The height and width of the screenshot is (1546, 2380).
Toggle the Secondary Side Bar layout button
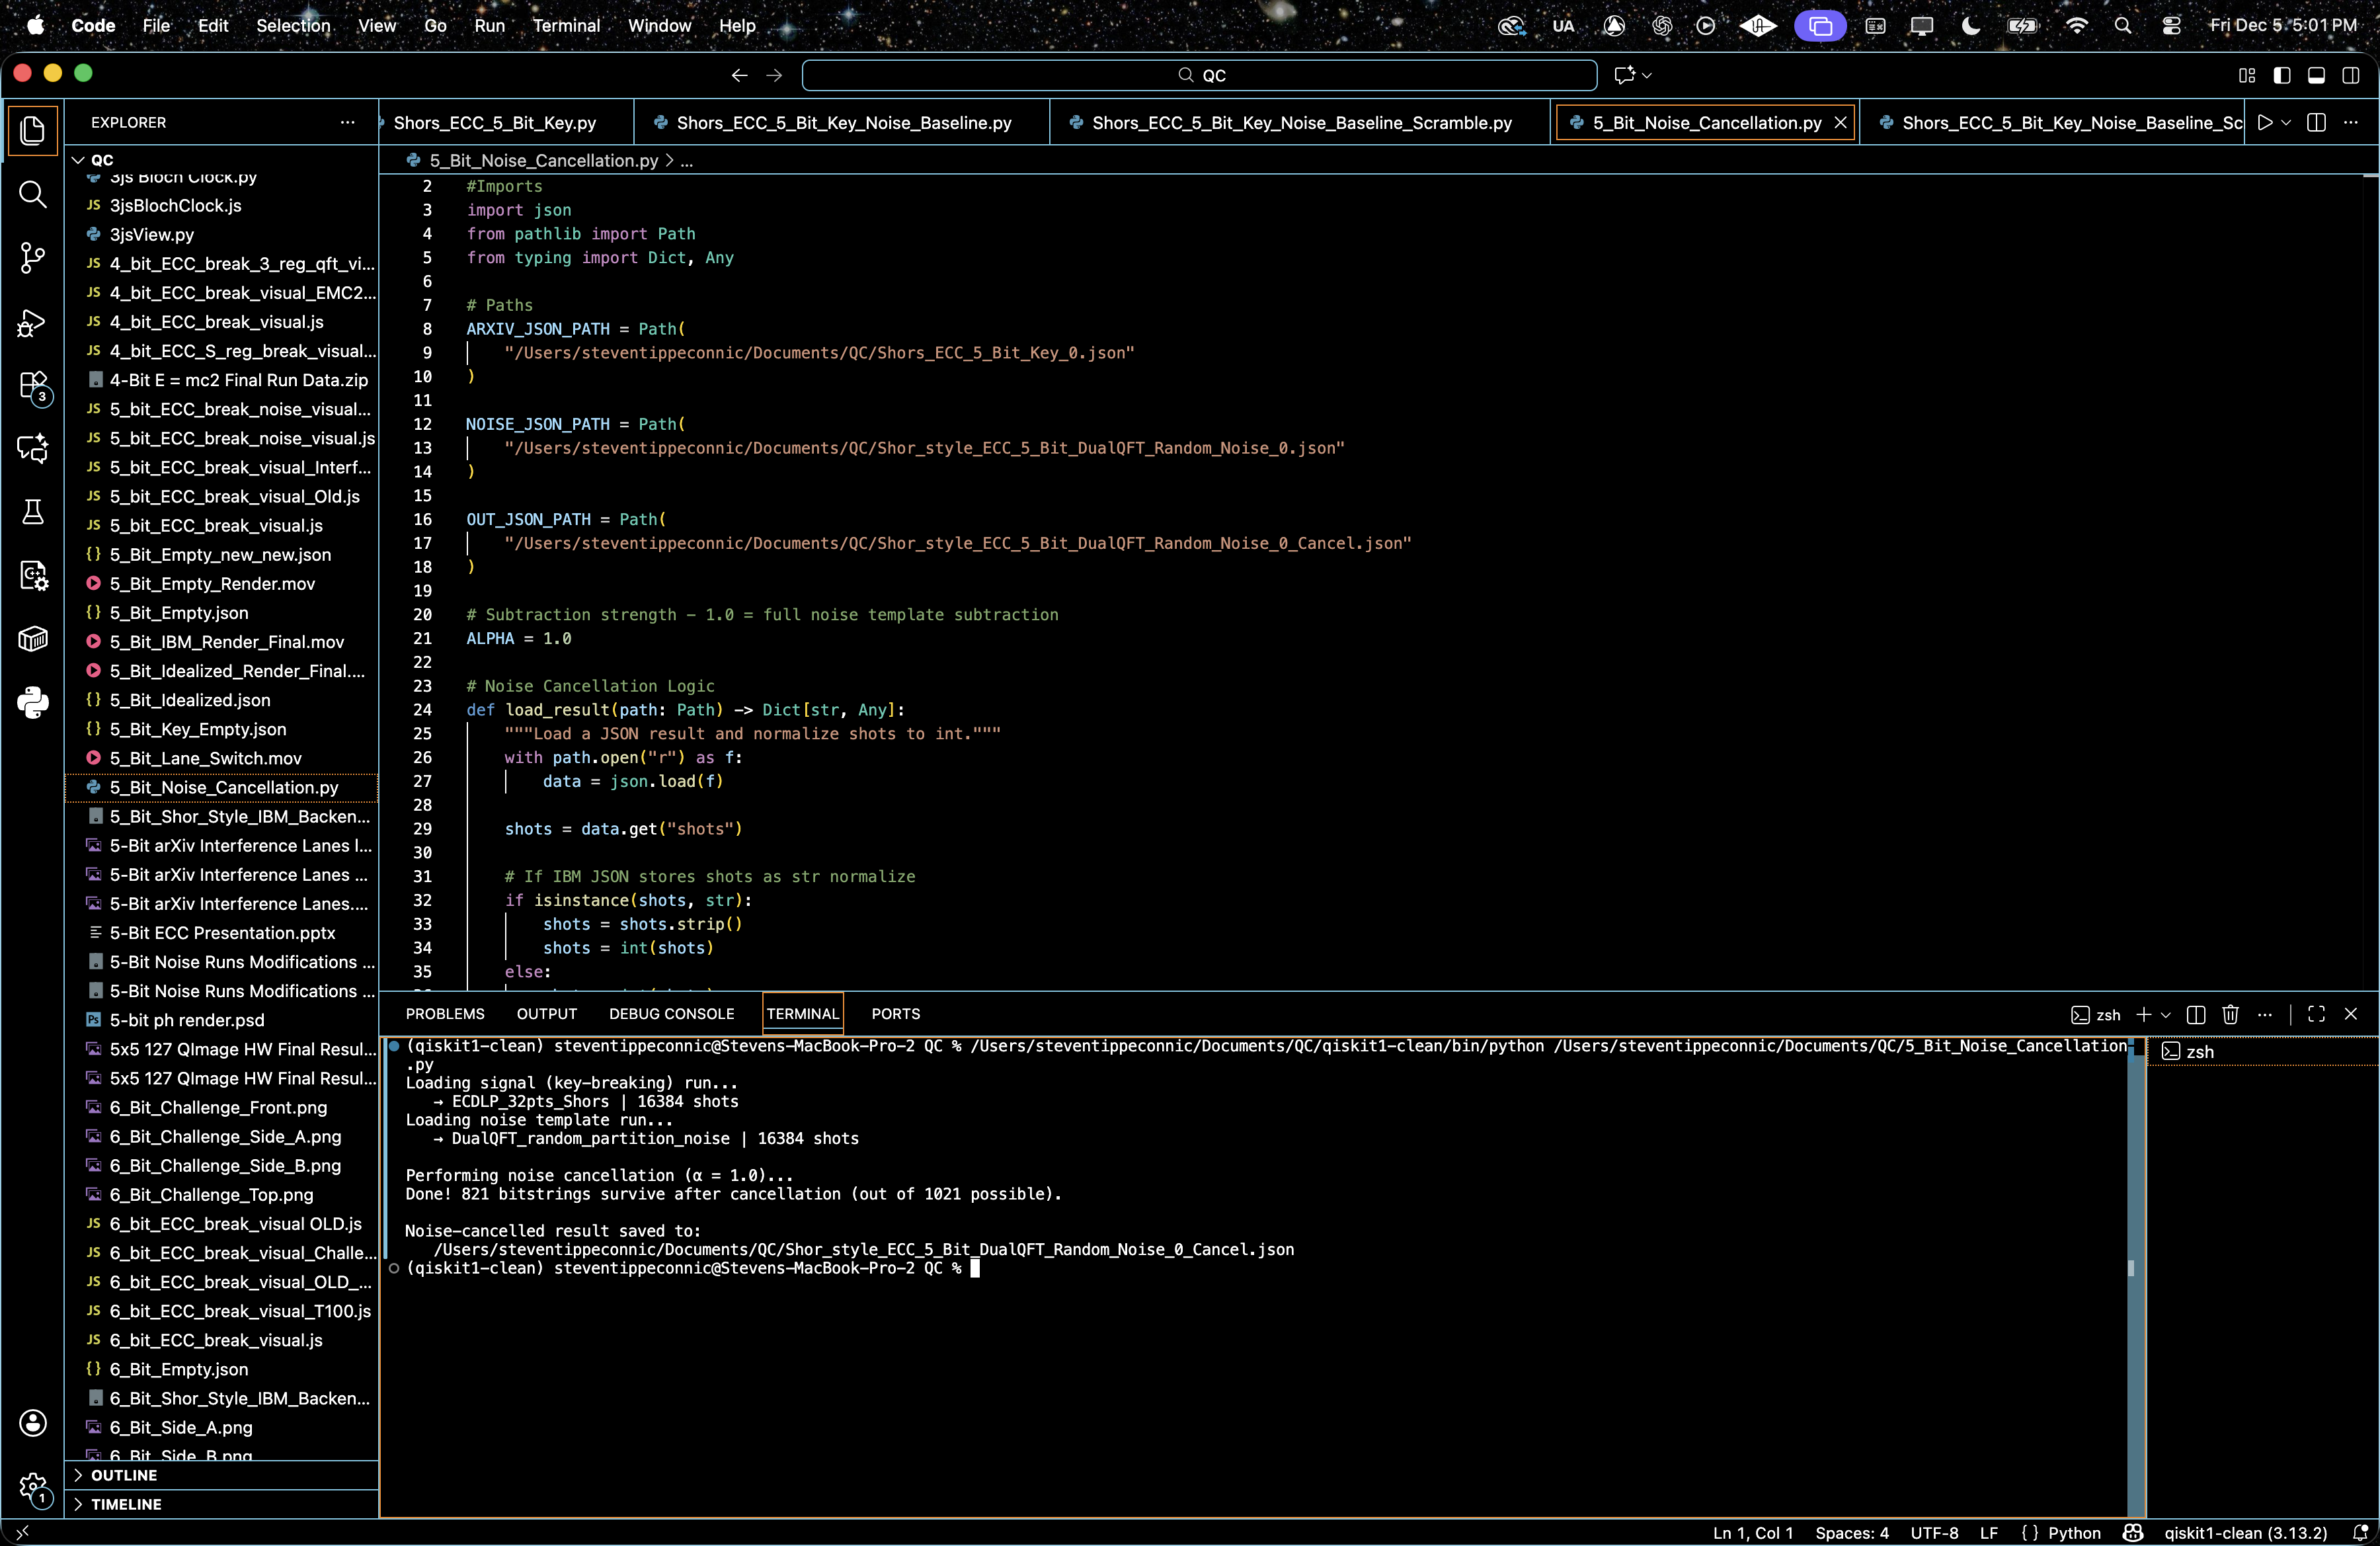(2351, 75)
